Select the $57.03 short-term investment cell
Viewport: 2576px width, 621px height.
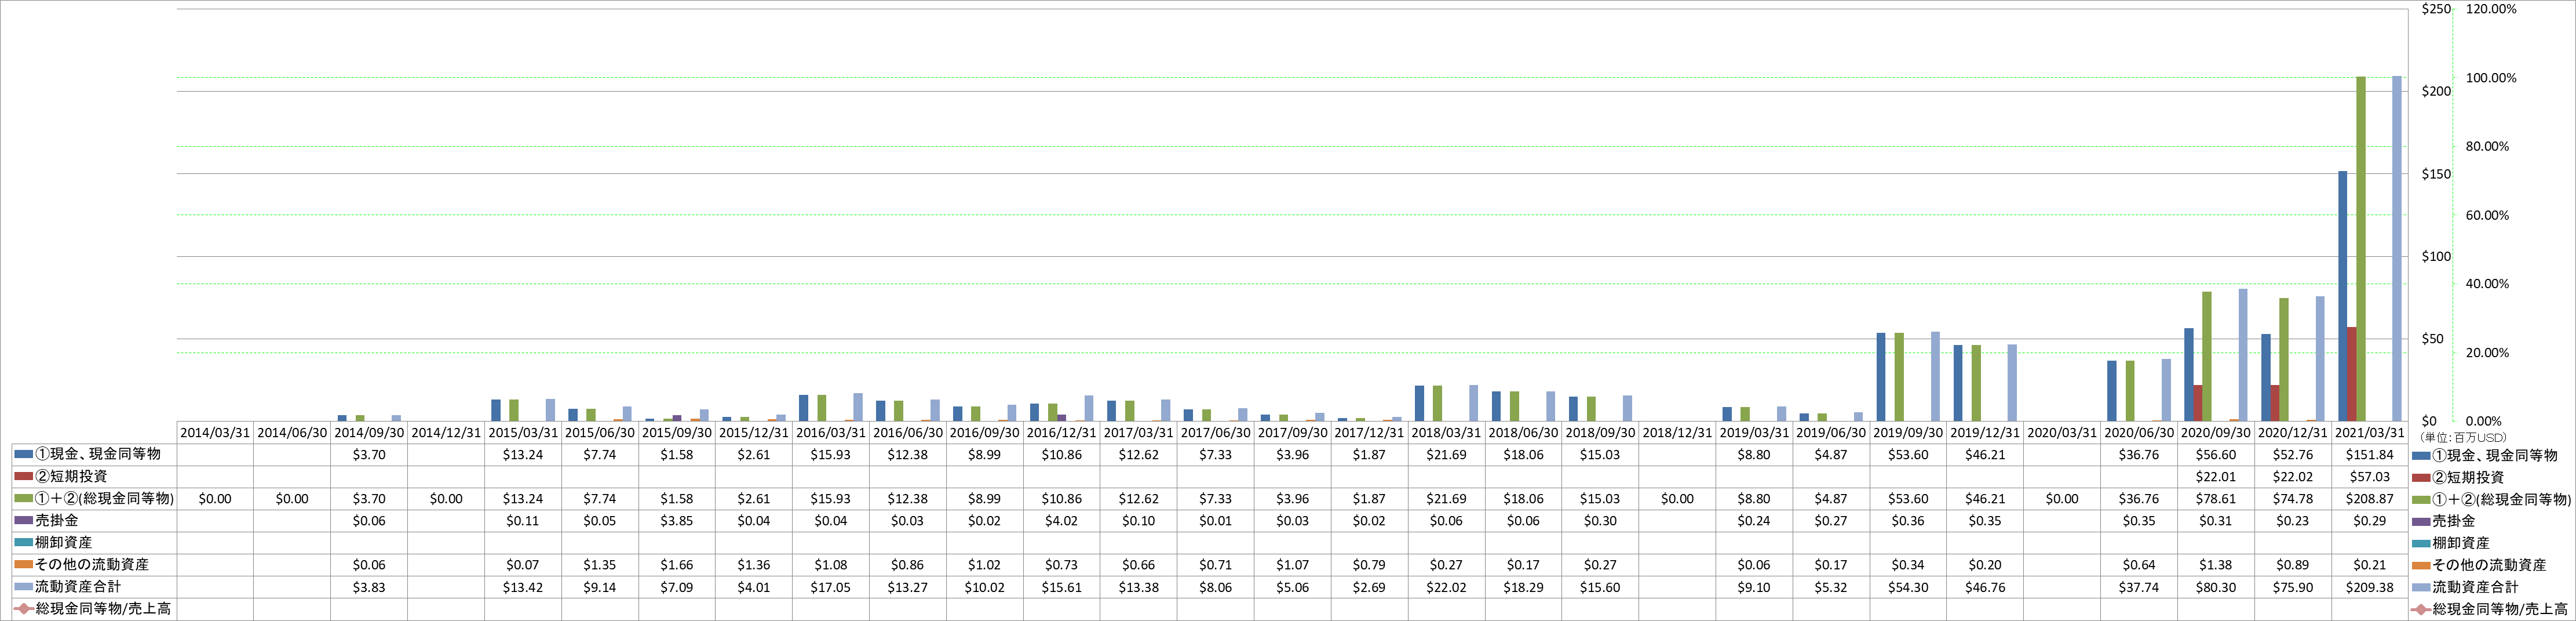pos(2370,477)
